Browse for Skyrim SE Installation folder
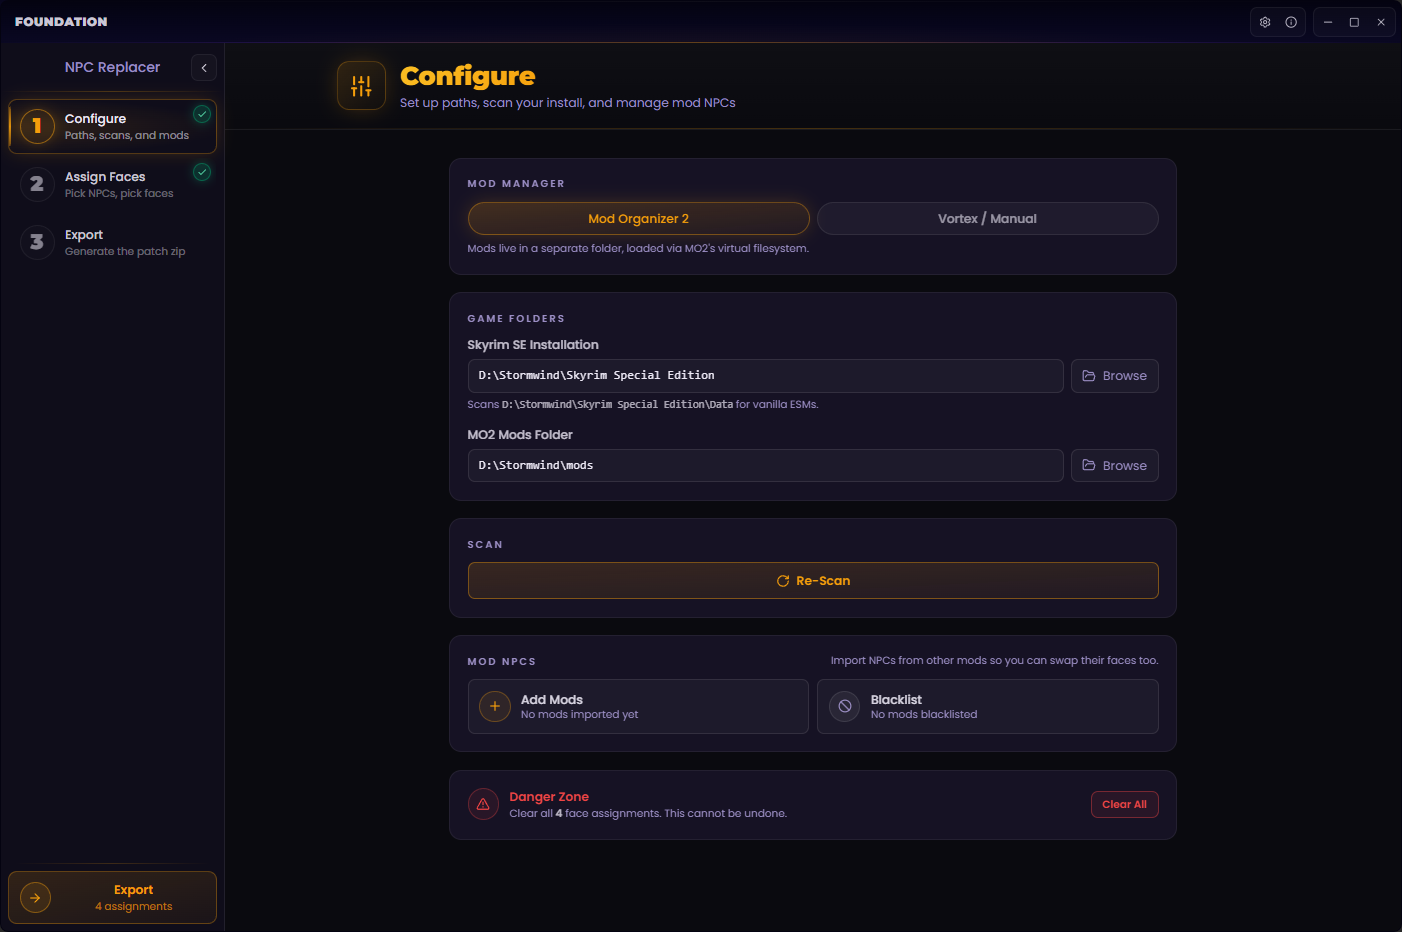The image size is (1402, 932). click(x=1114, y=376)
